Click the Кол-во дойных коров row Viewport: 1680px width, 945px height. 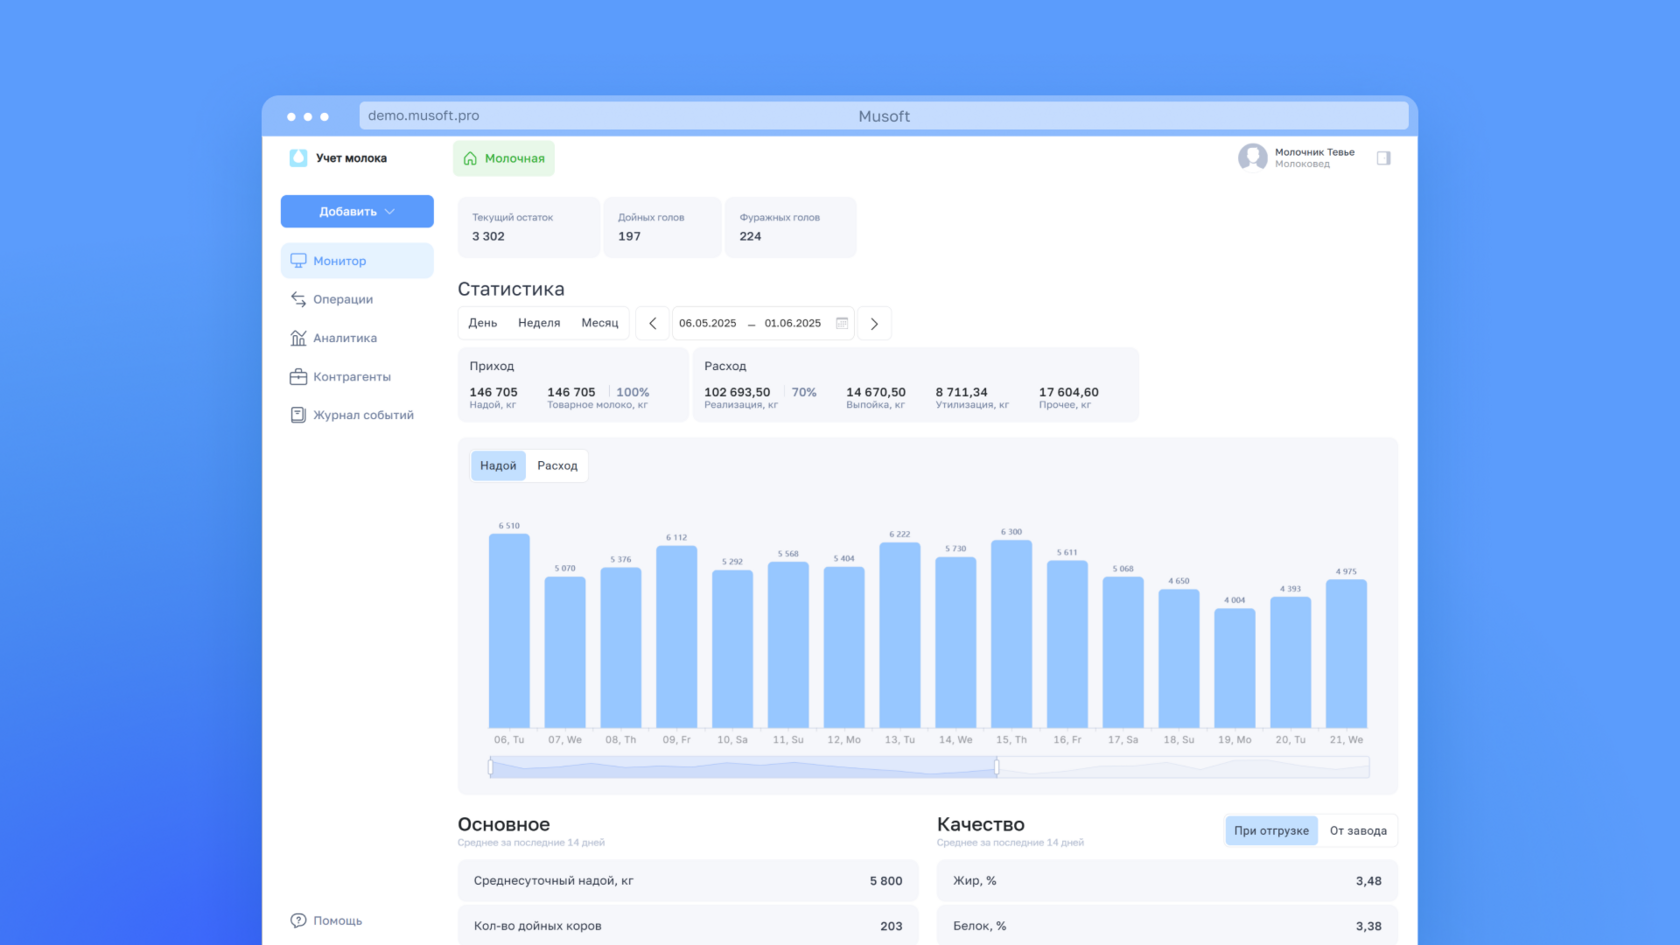pos(687,926)
